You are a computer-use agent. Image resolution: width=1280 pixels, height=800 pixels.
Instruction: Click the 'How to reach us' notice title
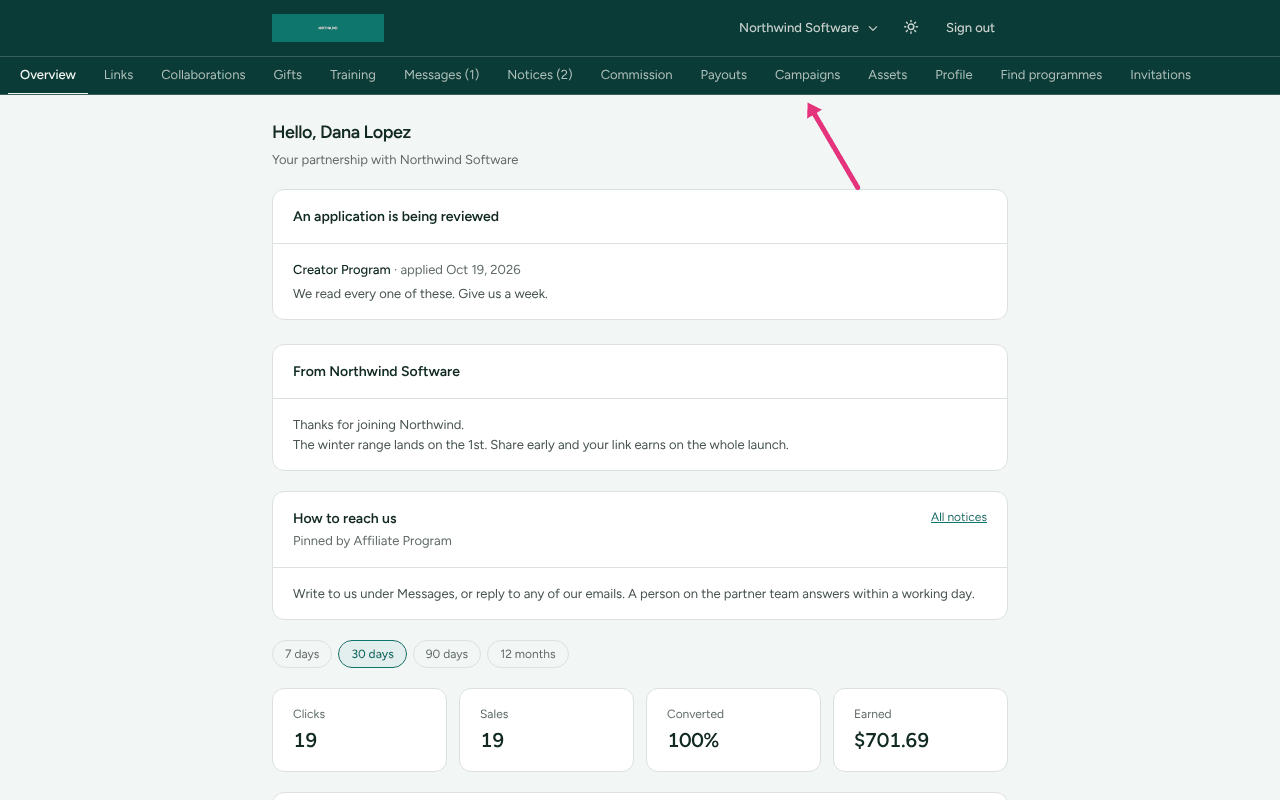(x=345, y=518)
